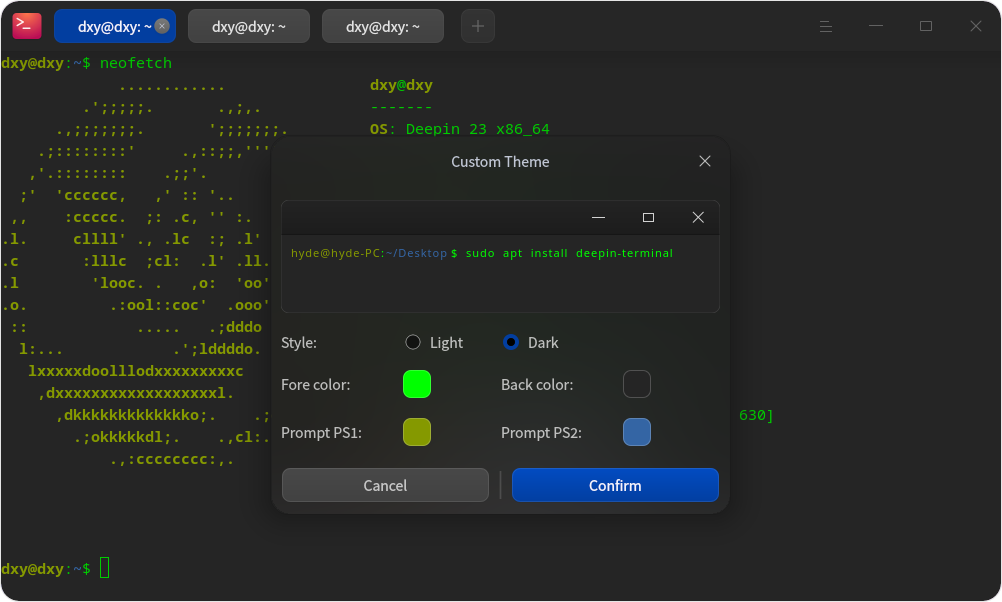Switch style from Dark to Light
The image size is (1002, 602).
[413, 342]
